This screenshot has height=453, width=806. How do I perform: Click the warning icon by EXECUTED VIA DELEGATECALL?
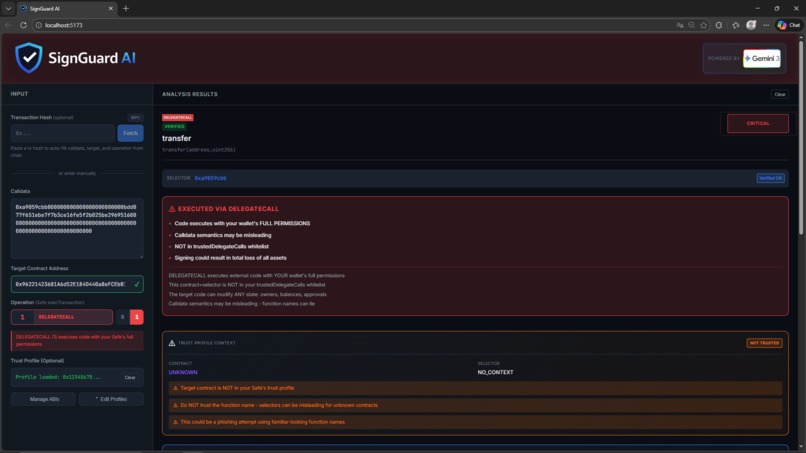tap(172, 209)
